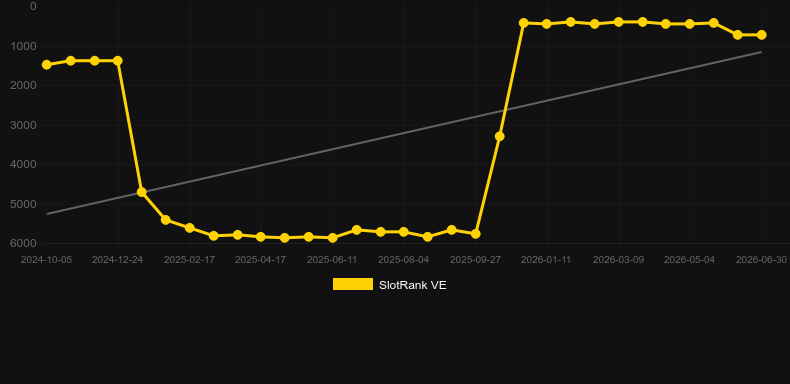Select the data point at 2025-08-04
Screen dimensions: 790x384
pos(404,232)
